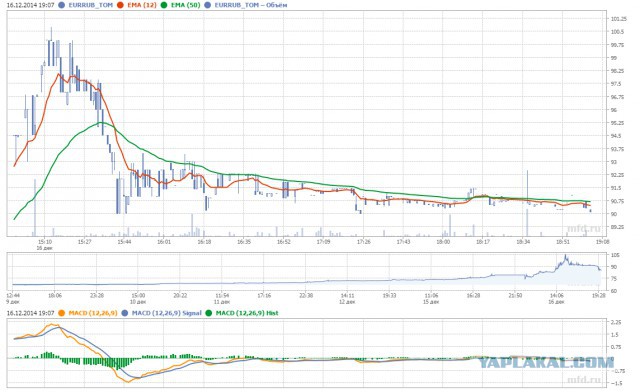Screen dimensions: 640x392
Task: Toggle the EMA (50) legend label
Action: pyautogui.click(x=186, y=5)
